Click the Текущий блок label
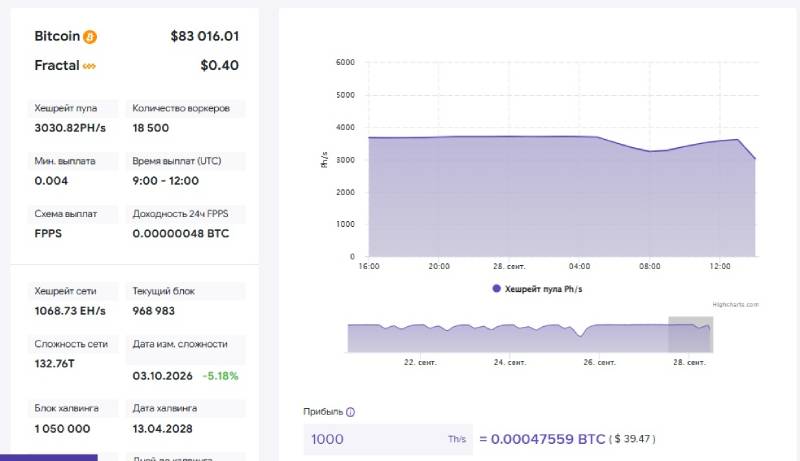800x461 pixels. tap(163, 291)
